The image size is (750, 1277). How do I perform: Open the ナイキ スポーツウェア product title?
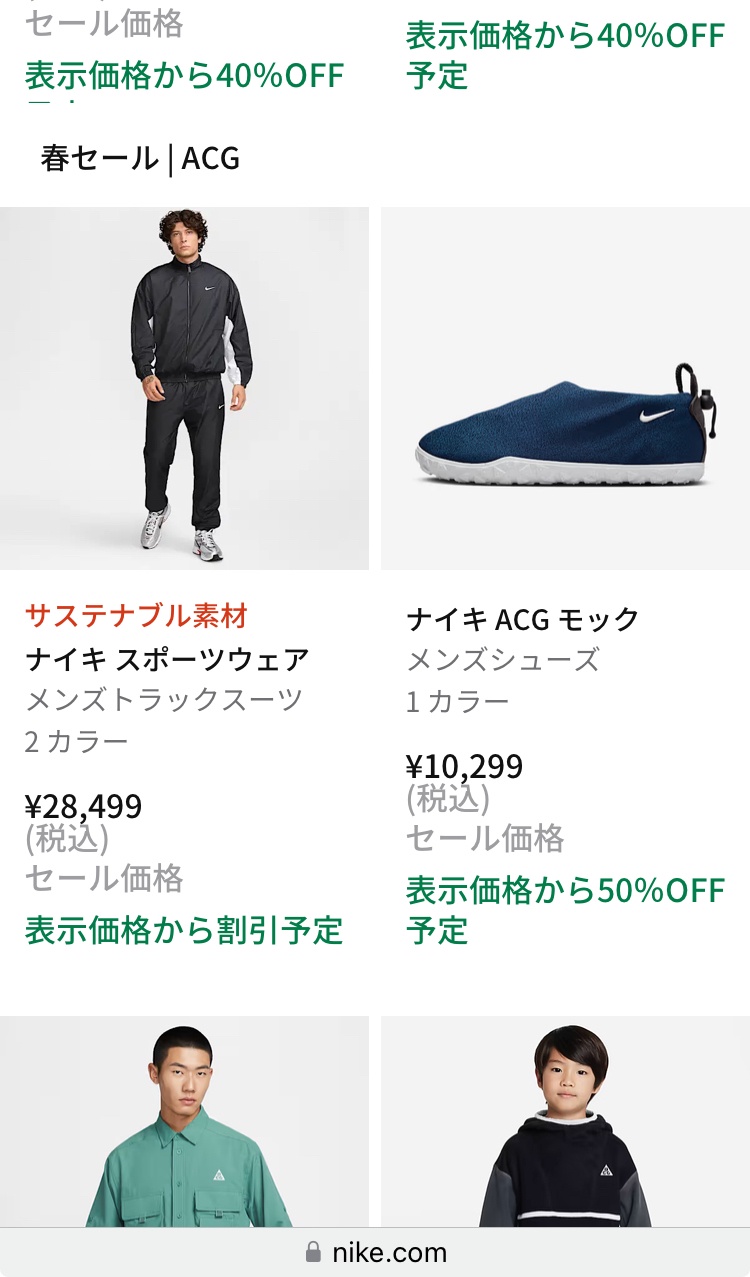[x=167, y=660]
